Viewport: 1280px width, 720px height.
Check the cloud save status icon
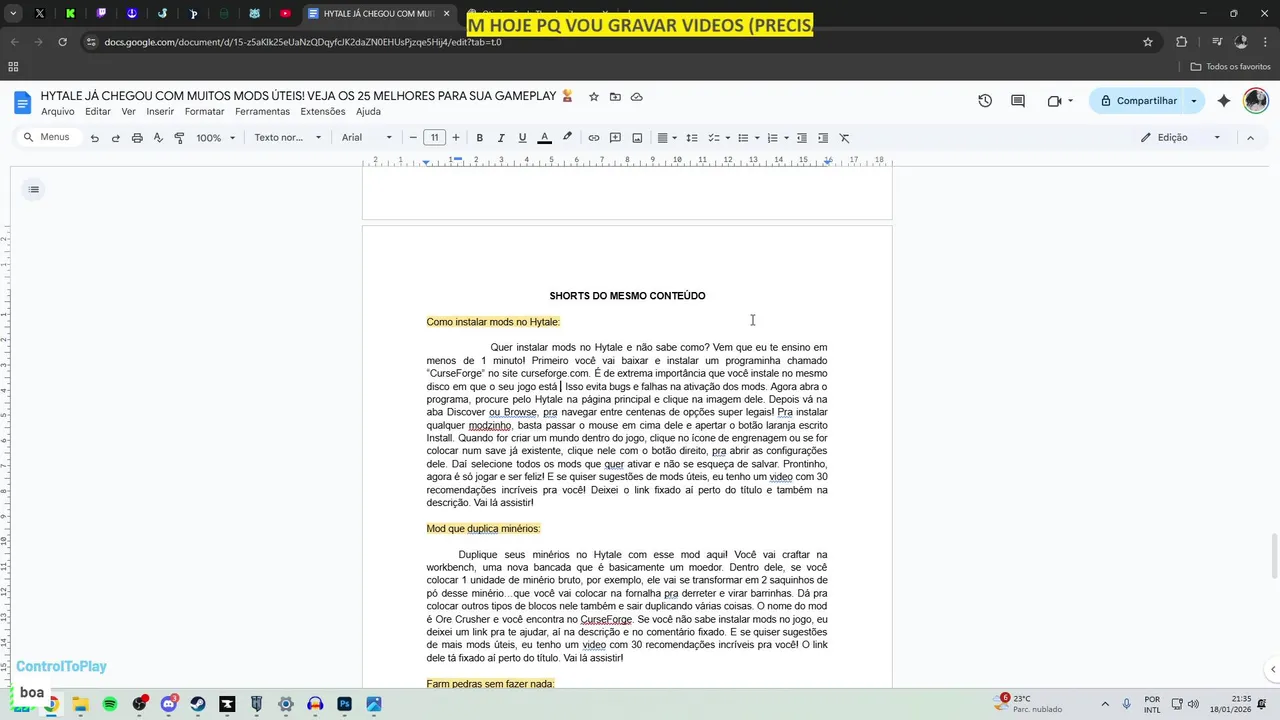[637, 96]
